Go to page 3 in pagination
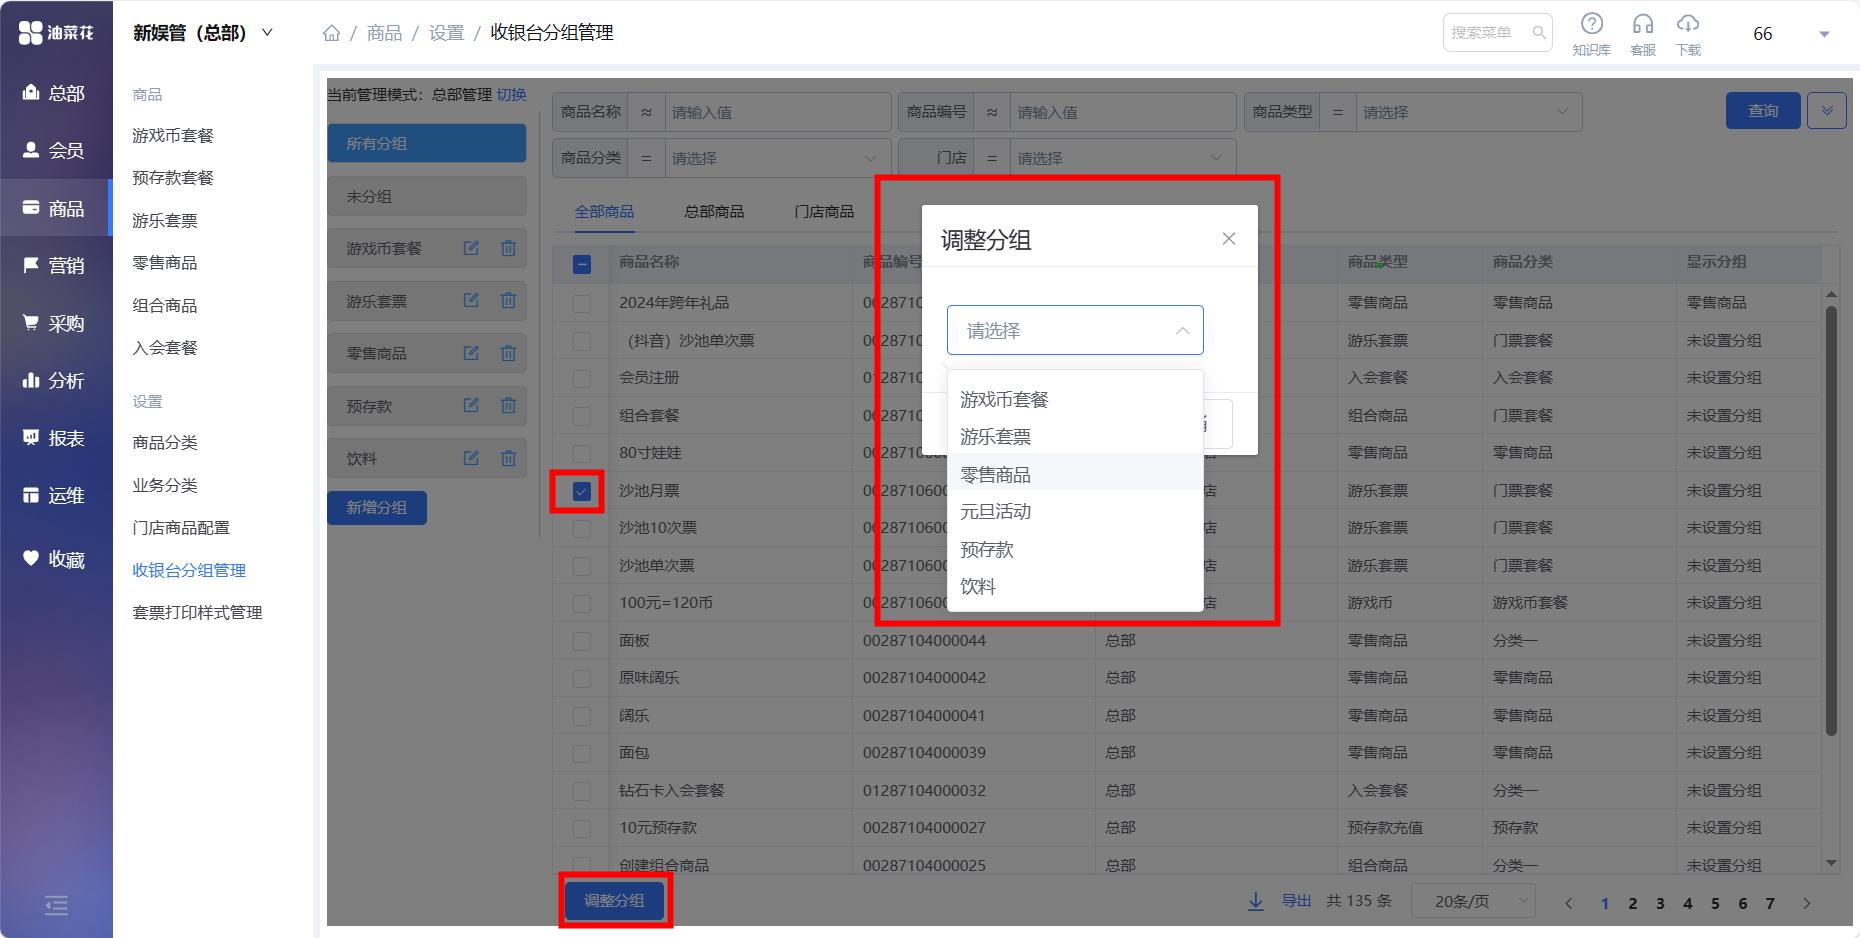Image resolution: width=1860 pixels, height=938 pixels. pos(1660,903)
